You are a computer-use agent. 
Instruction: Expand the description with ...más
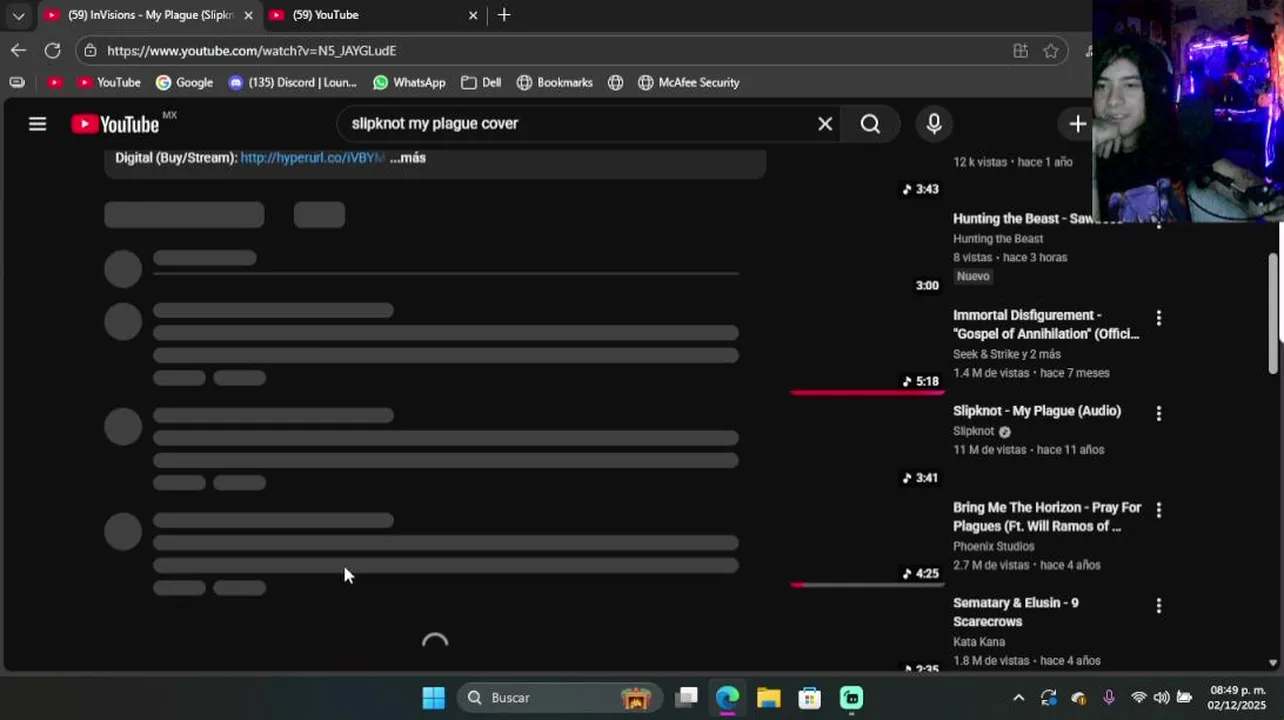[x=408, y=158]
